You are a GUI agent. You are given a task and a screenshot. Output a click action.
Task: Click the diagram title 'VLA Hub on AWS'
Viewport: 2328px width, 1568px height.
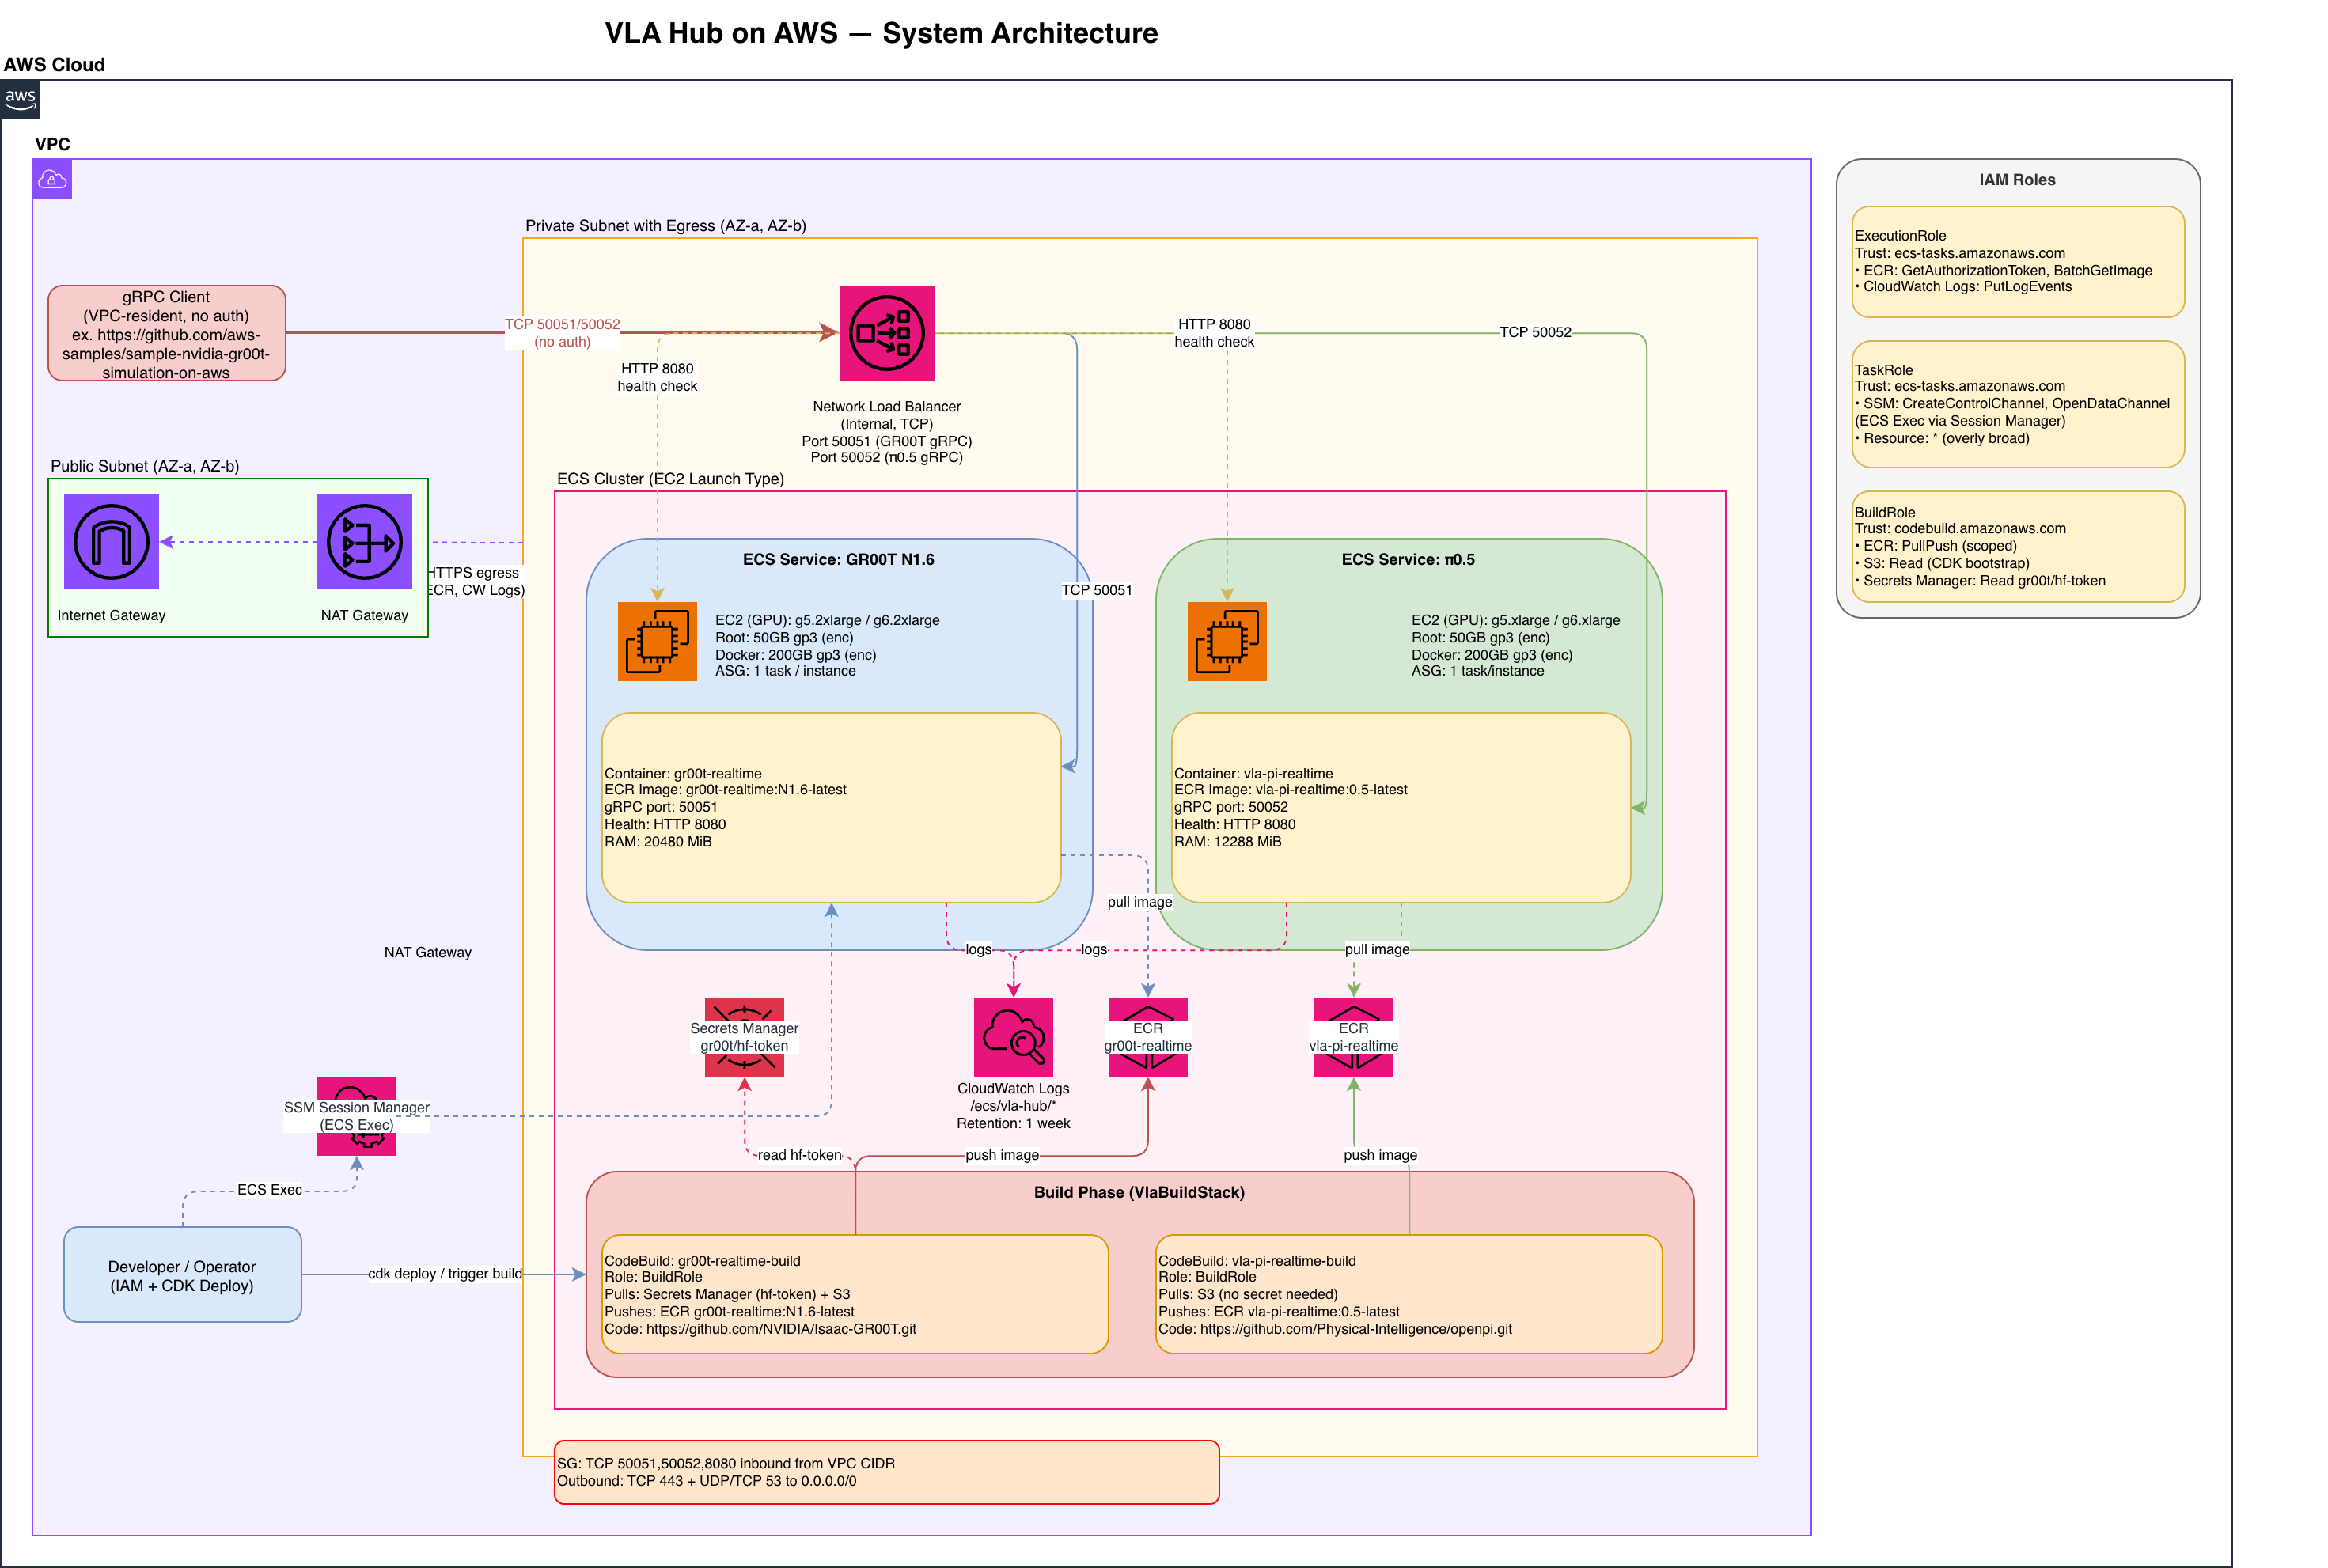[881, 33]
